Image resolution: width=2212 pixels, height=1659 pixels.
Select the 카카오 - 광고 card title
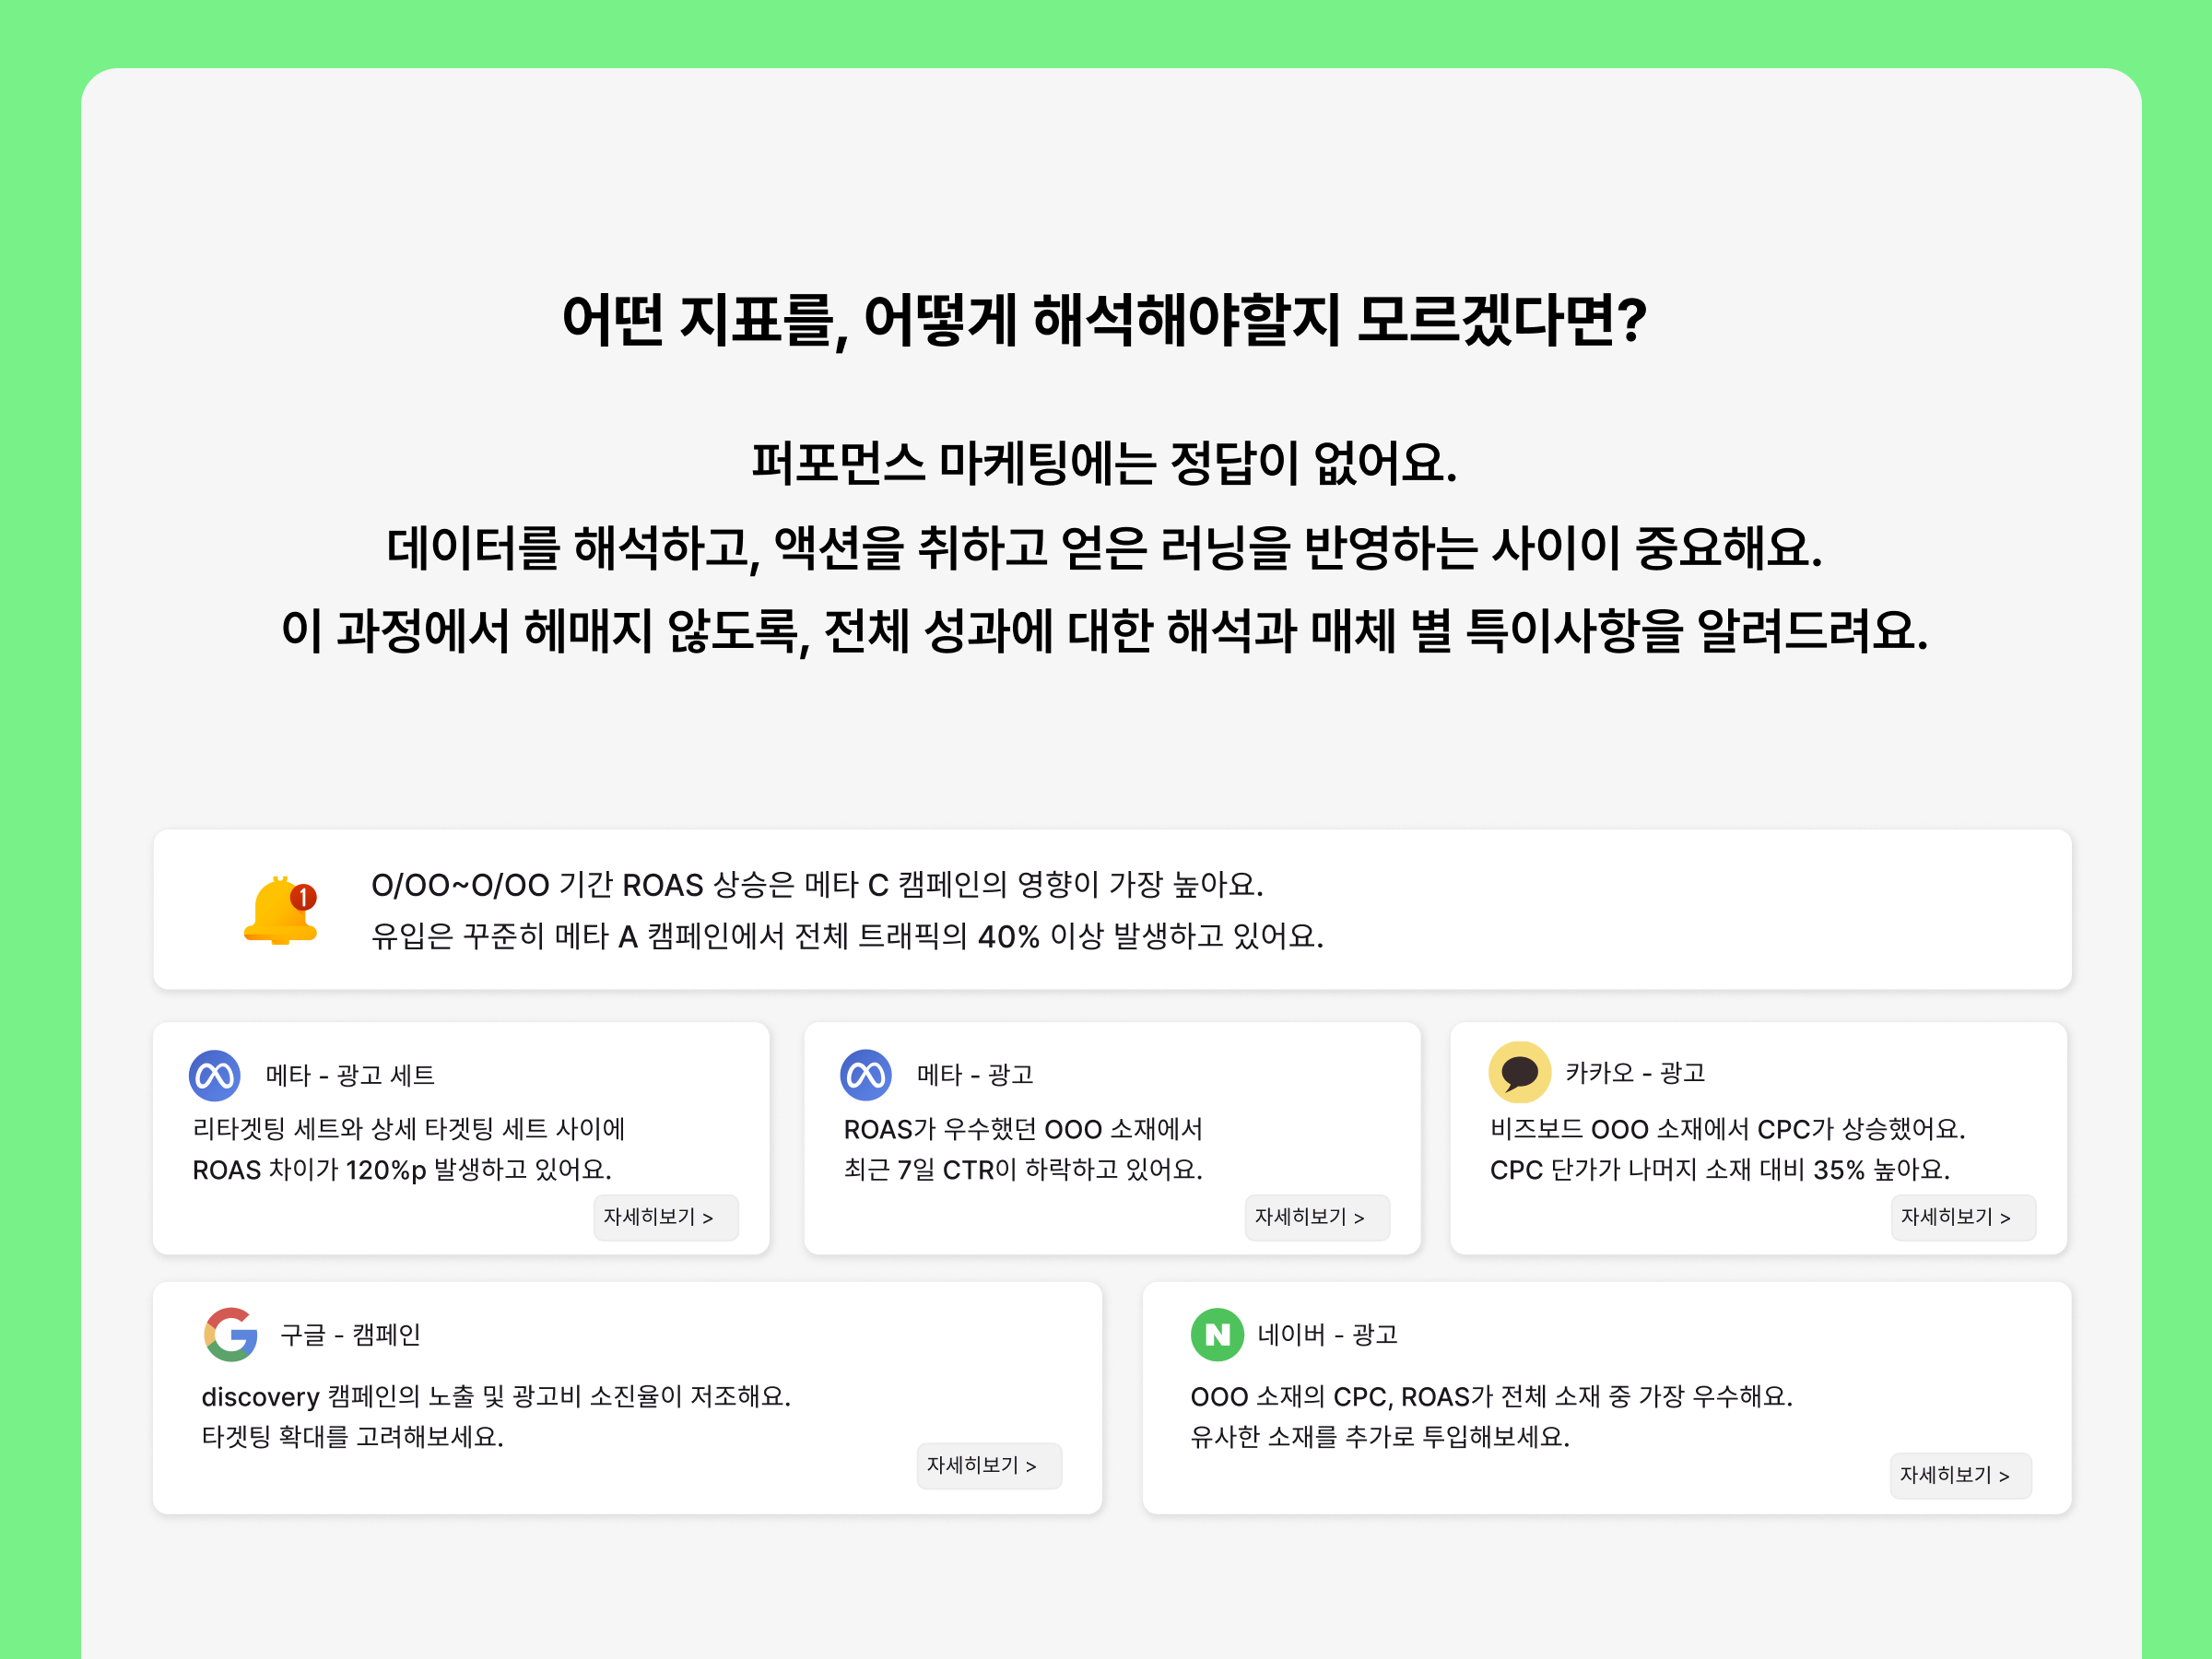point(1635,1073)
